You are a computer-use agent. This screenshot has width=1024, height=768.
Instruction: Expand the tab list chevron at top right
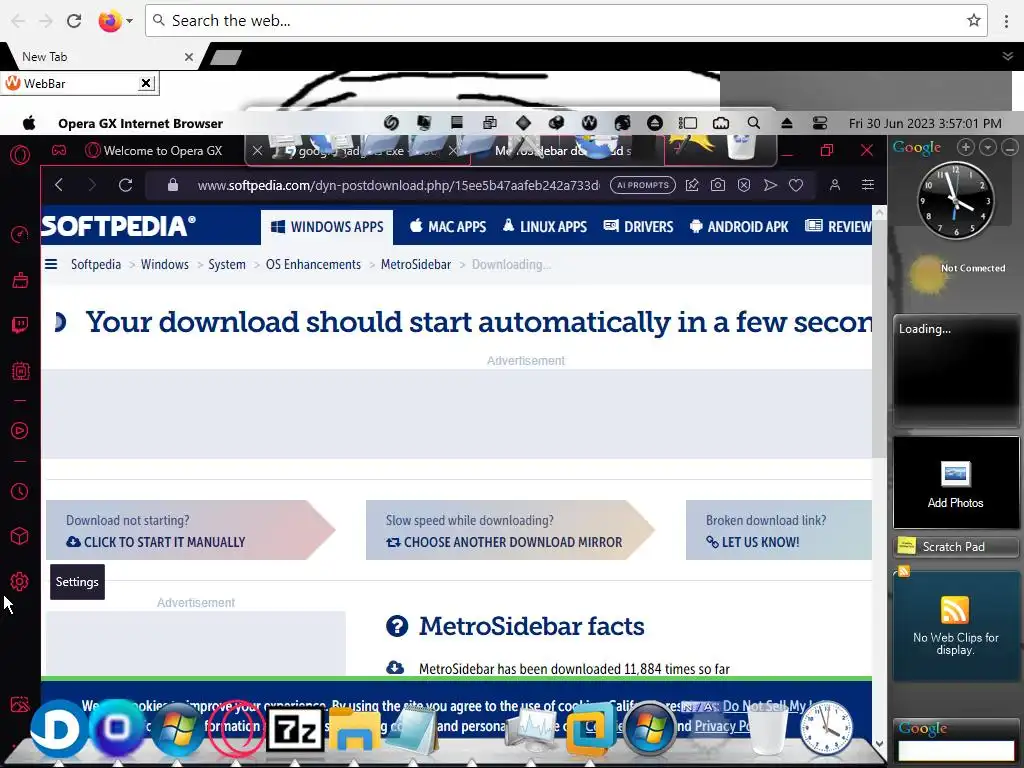(x=1008, y=57)
